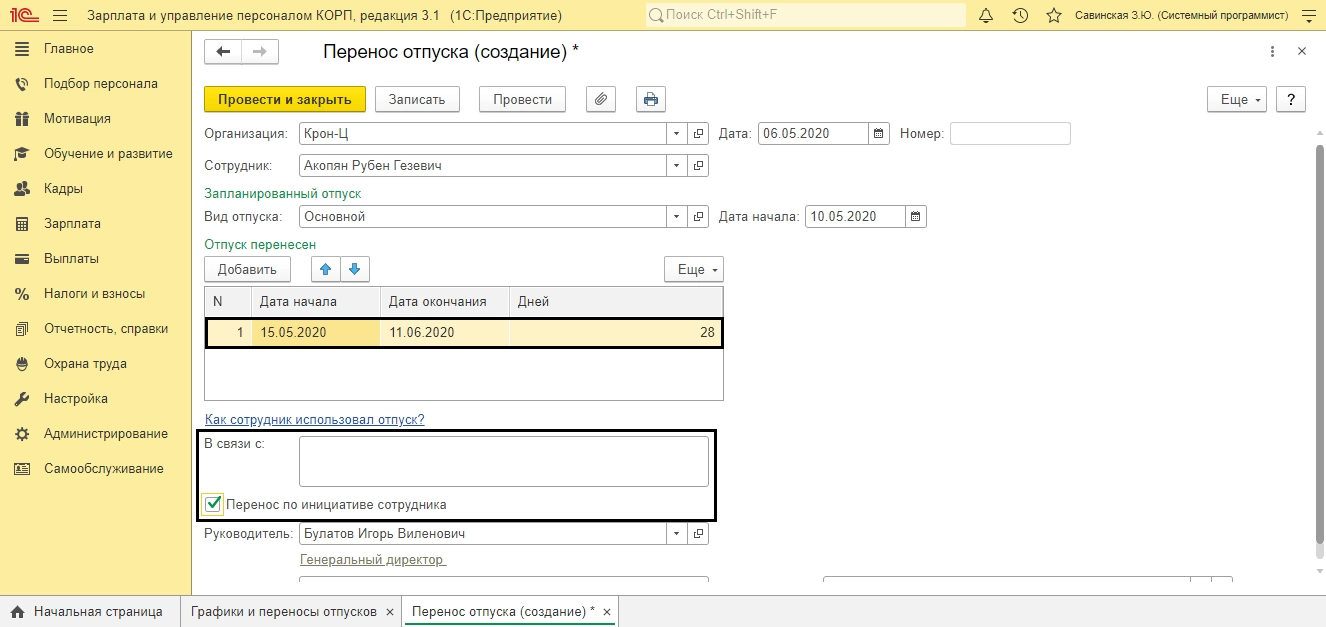Open Вид отпуска record with the open icon

point(699,216)
